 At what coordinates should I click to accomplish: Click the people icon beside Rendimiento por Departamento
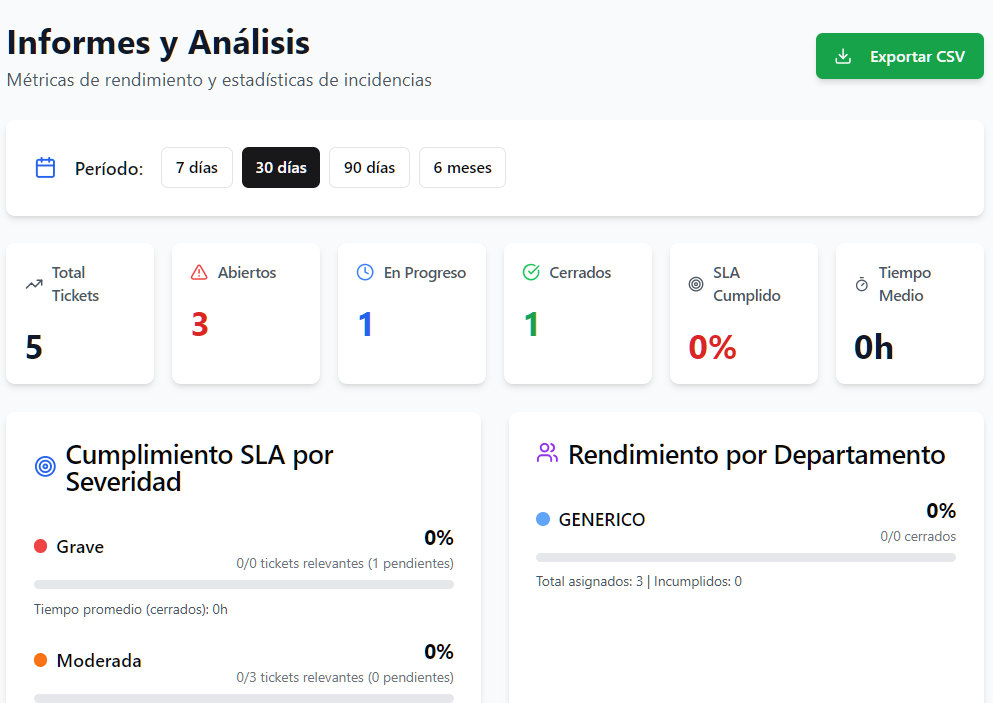pyautogui.click(x=547, y=453)
